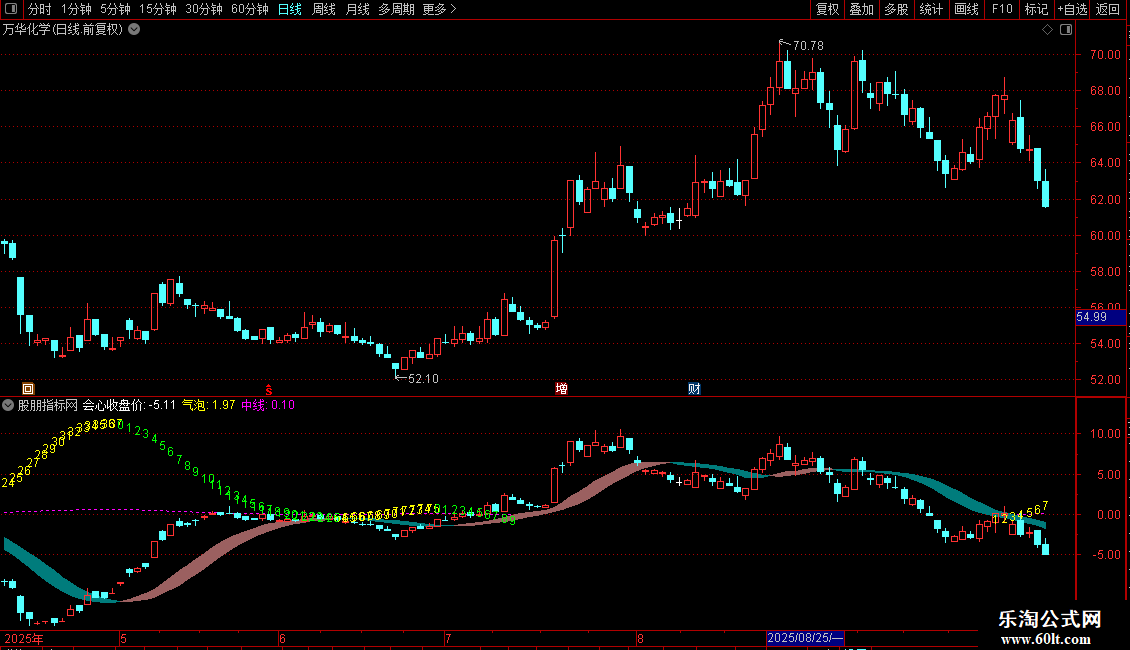Open F10 company information
Viewport: 1130px width, 650px height.
point(1002,9)
